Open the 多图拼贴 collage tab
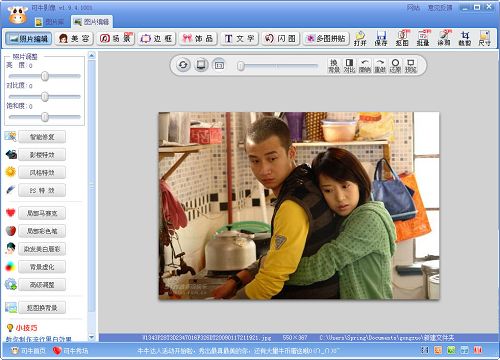The height and width of the screenshot is (360, 500). 326,39
